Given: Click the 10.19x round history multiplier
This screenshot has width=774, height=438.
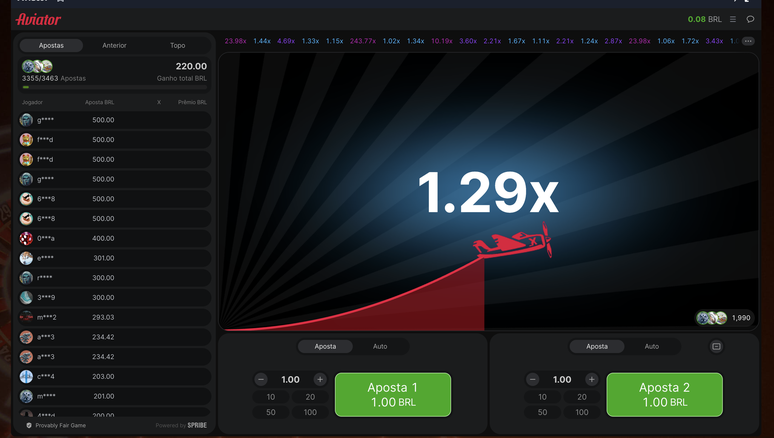Looking at the screenshot, I should tap(442, 41).
